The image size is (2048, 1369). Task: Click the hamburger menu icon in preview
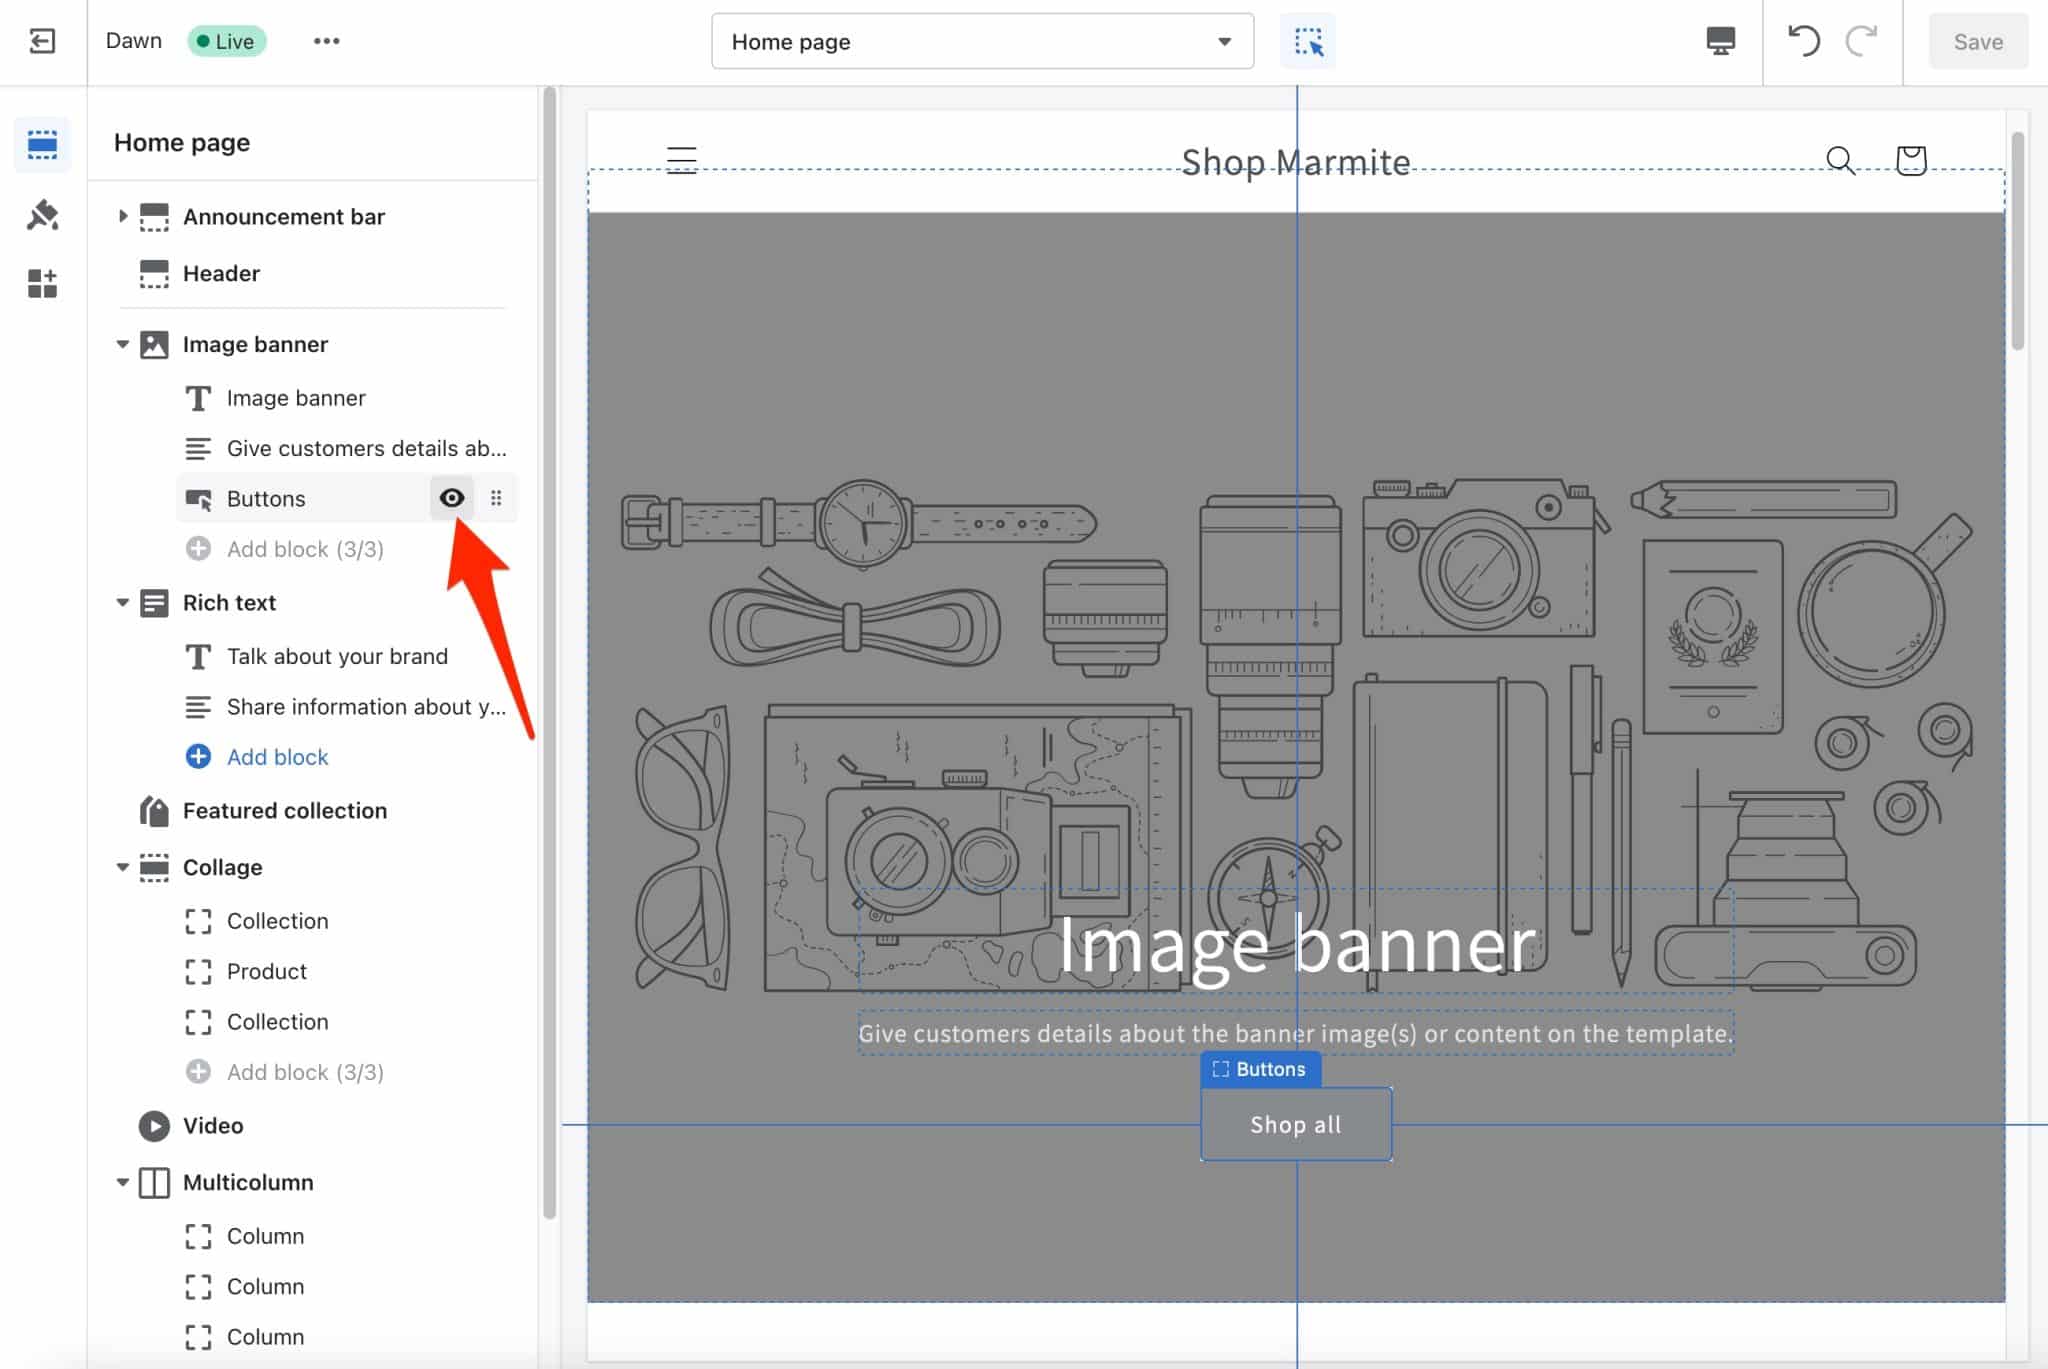[684, 159]
